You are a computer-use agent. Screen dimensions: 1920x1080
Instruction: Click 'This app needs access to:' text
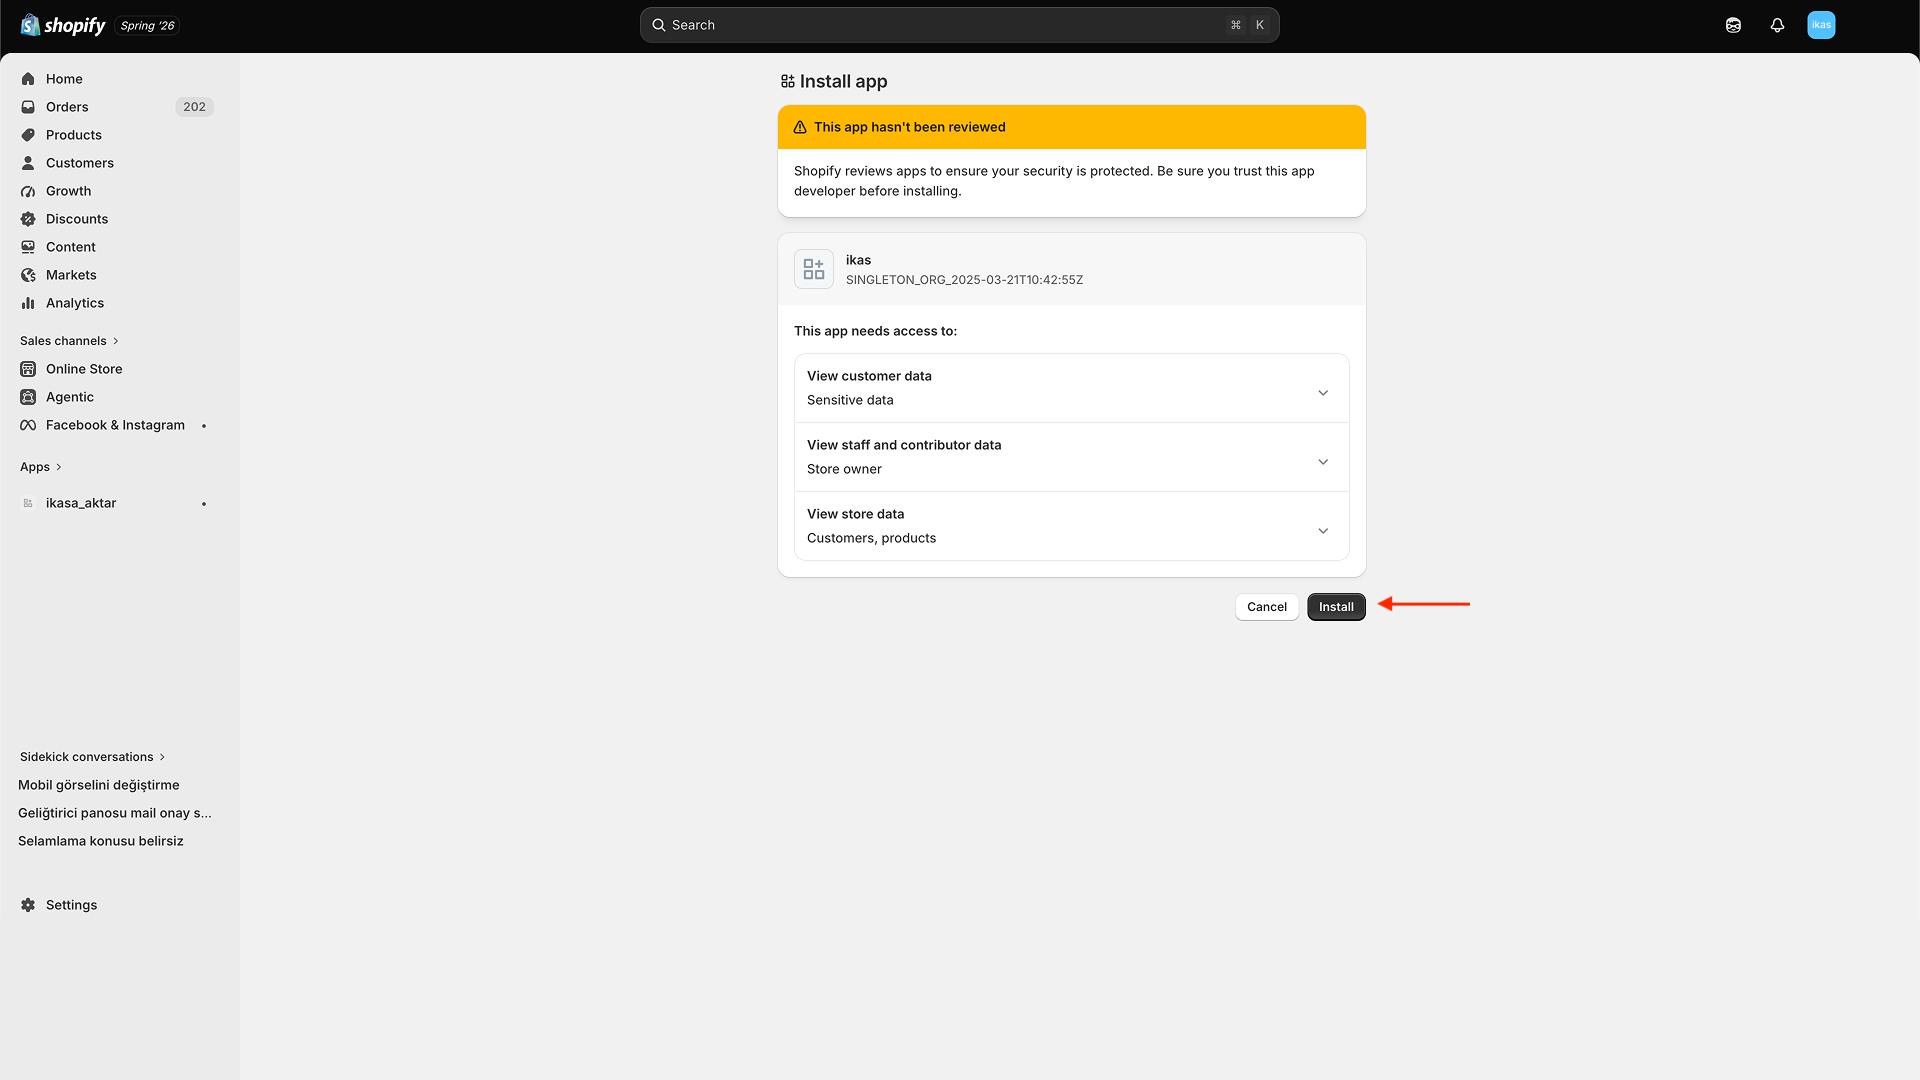click(875, 331)
